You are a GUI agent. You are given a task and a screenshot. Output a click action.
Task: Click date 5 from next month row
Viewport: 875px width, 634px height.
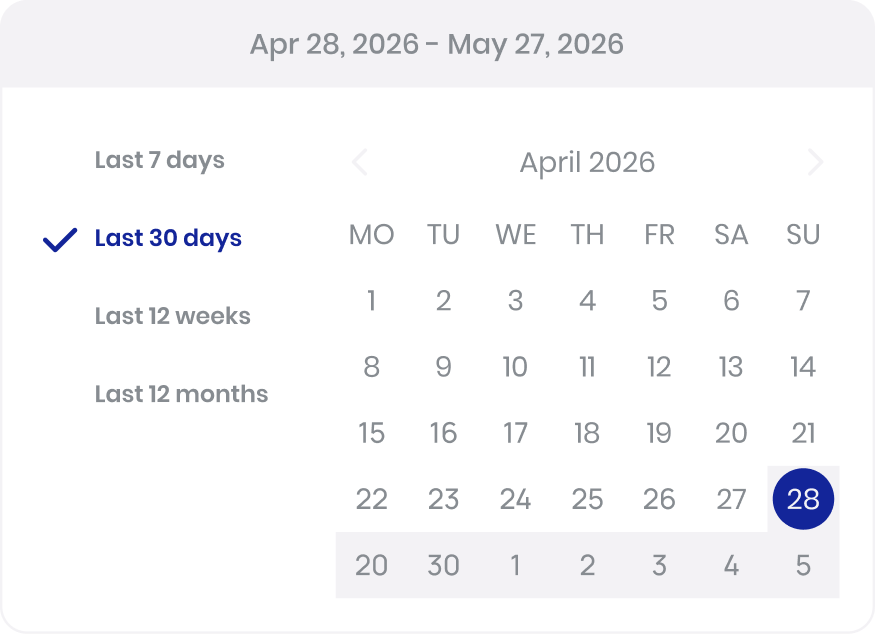tap(803, 565)
